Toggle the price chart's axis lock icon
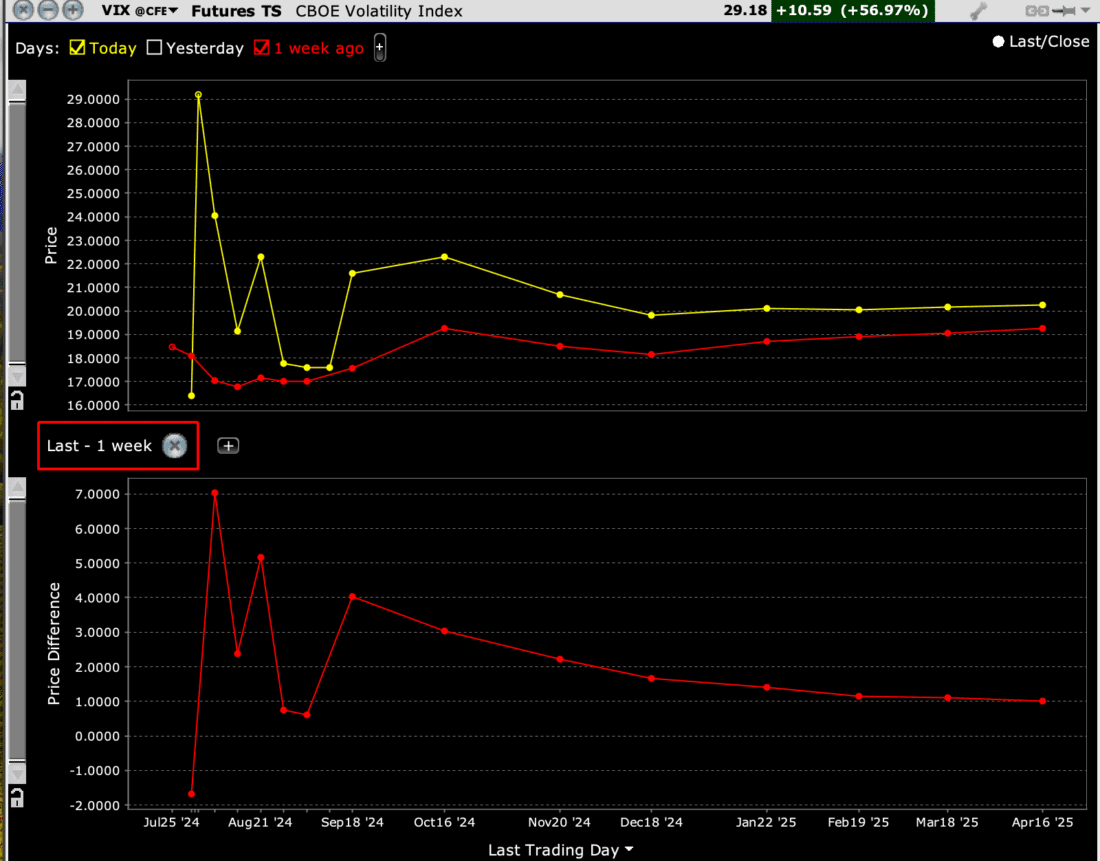The height and width of the screenshot is (861, 1100). 17,401
